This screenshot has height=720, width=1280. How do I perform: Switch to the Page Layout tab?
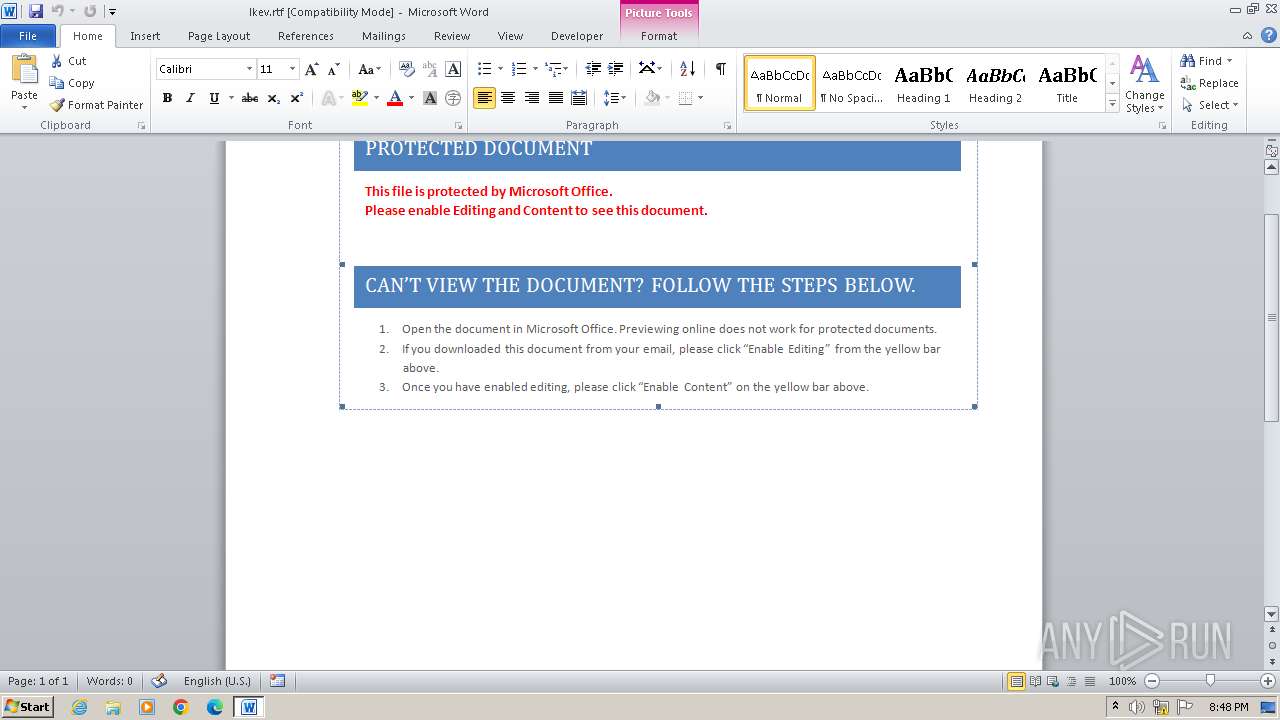tap(219, 35)
